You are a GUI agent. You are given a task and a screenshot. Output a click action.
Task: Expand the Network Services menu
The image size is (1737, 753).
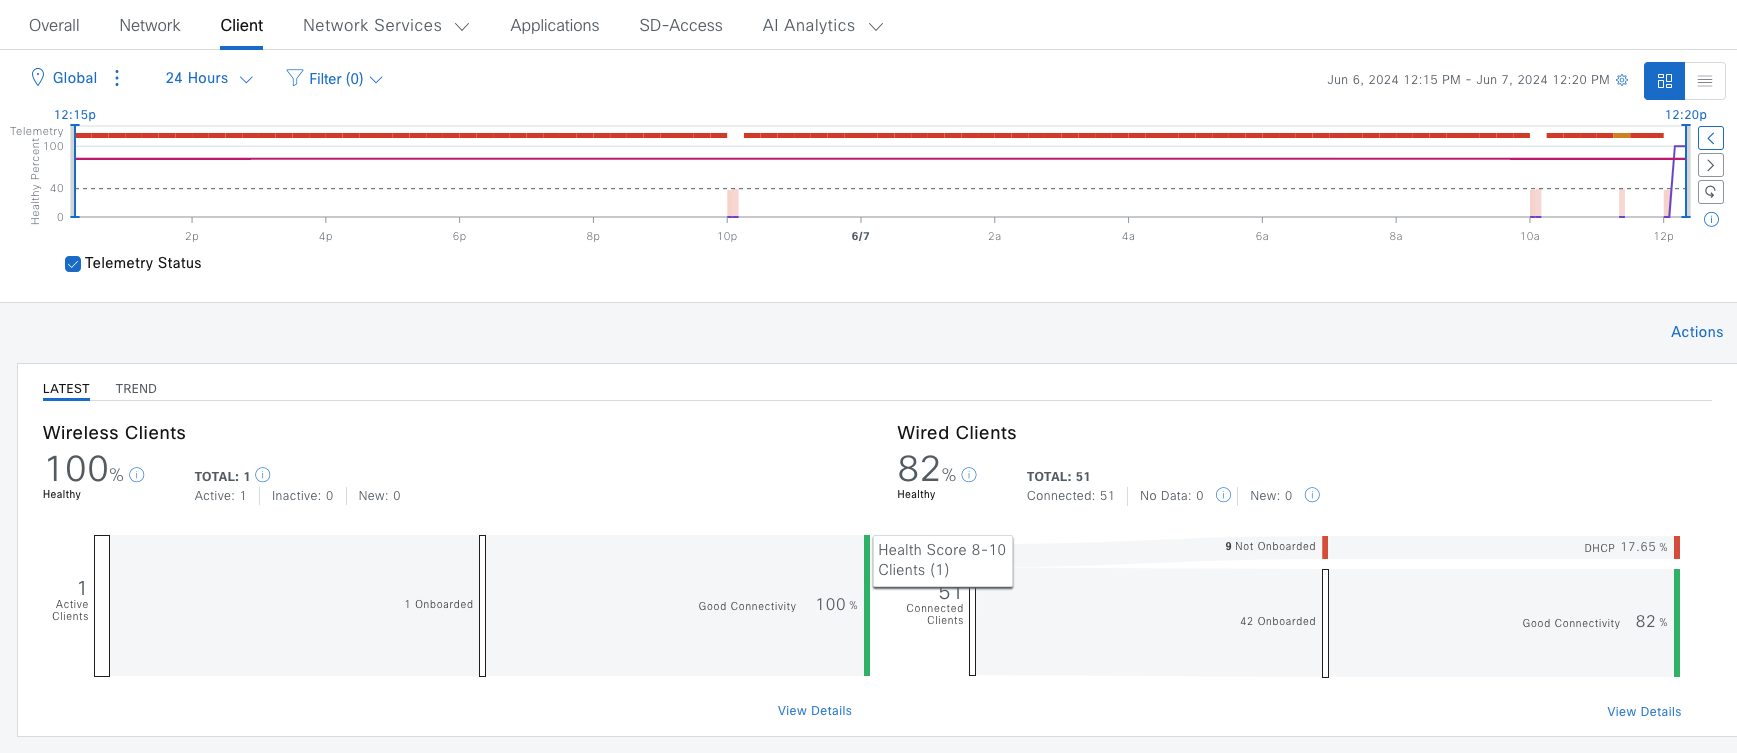[x=385, y=26]
